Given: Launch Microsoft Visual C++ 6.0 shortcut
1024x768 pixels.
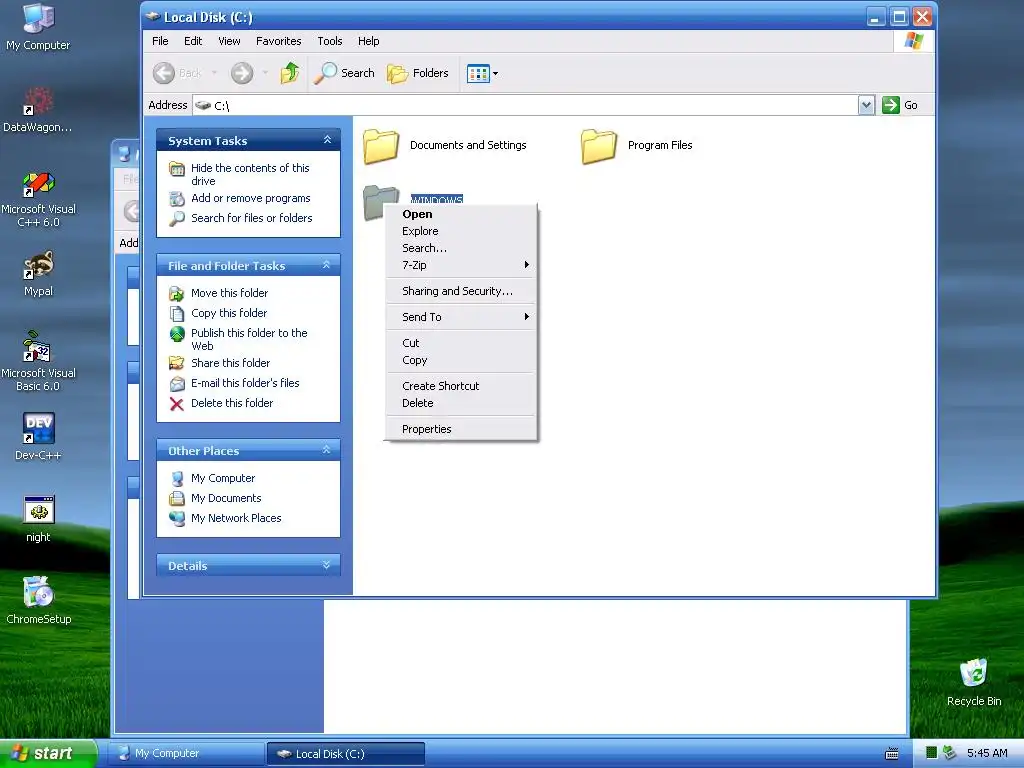Looking at the screenshot, I should [38, 199].
